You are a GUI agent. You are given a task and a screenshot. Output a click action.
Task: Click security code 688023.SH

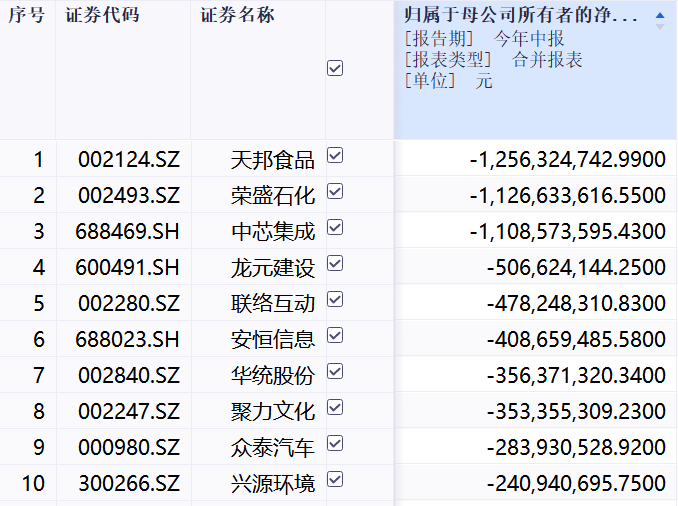(127, 339)
